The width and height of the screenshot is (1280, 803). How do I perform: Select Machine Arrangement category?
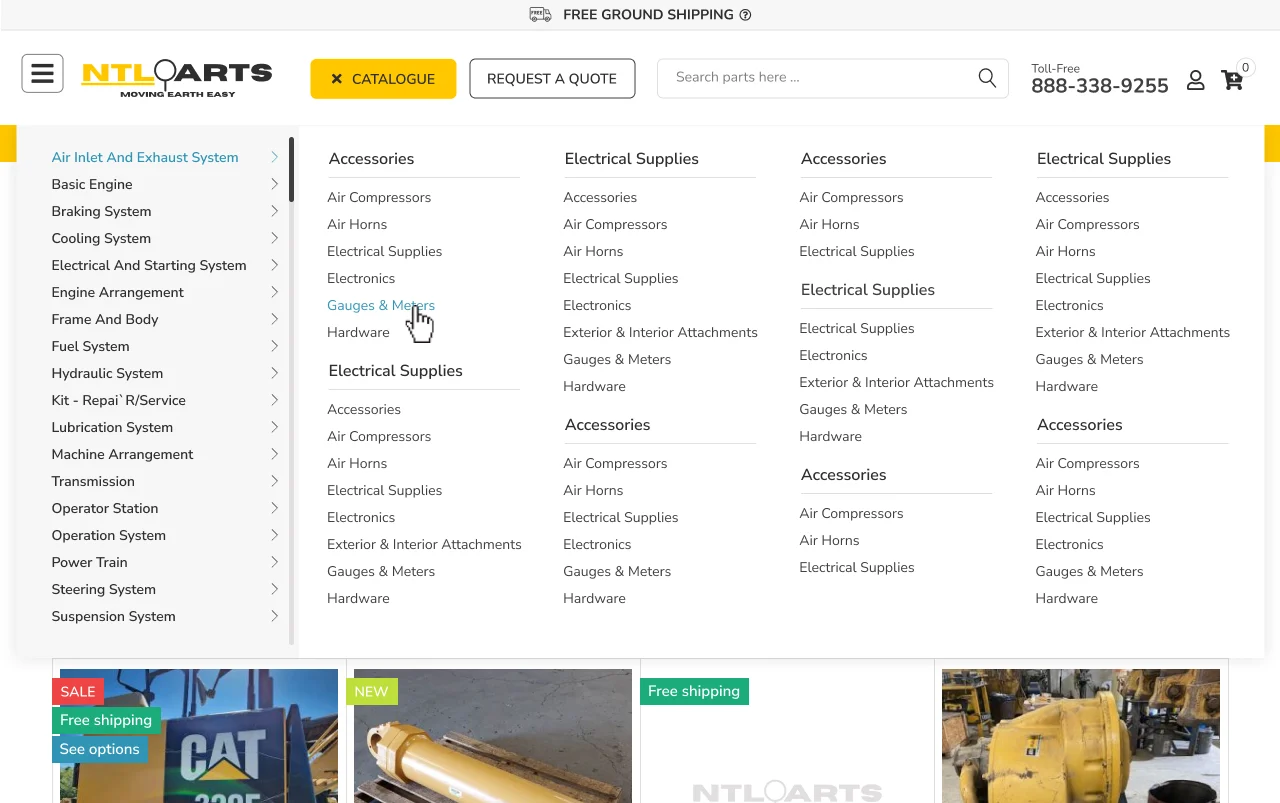pyautogui.click(x=122, y=454)
